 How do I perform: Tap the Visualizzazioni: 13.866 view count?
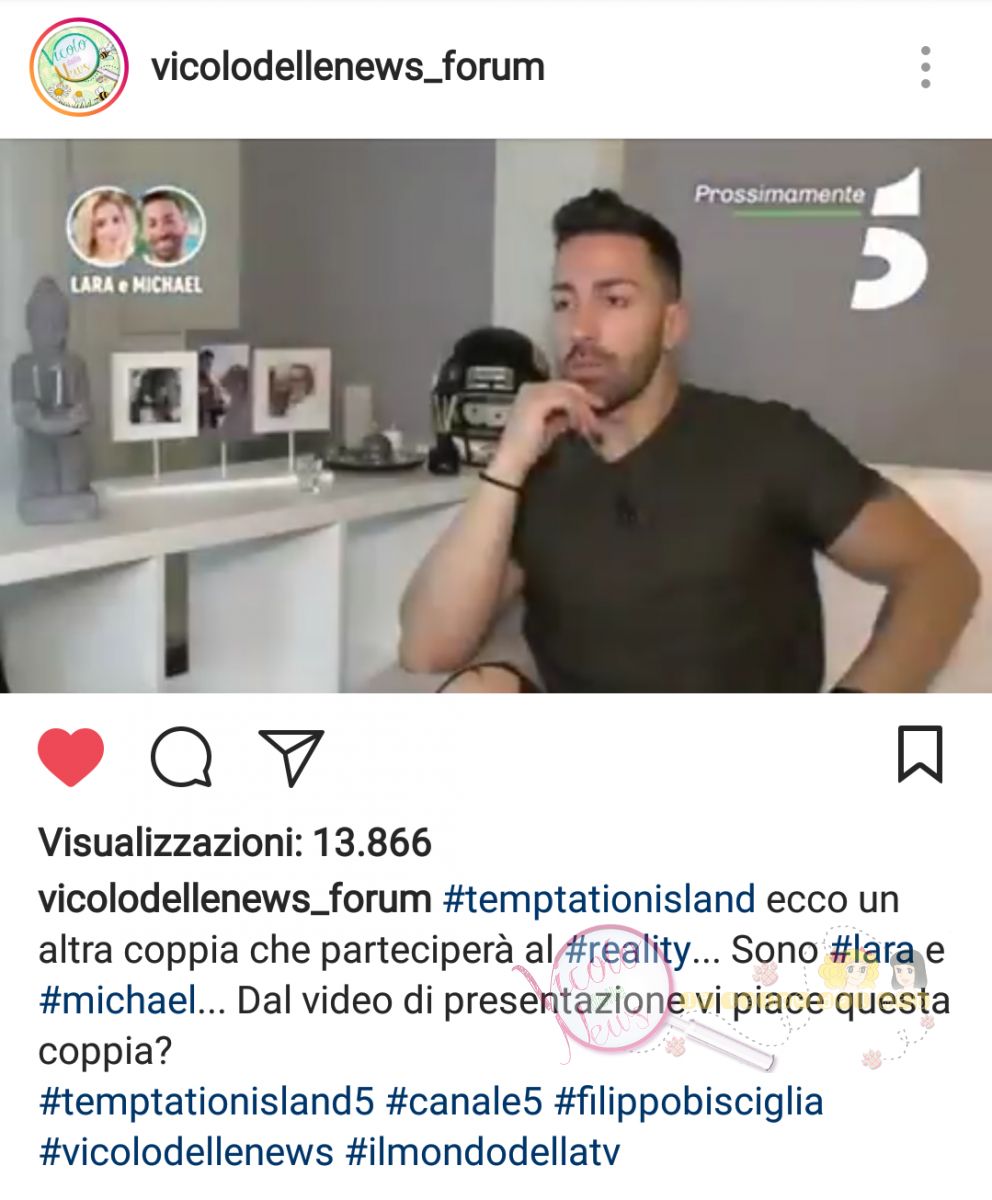[x=235, y=843]
